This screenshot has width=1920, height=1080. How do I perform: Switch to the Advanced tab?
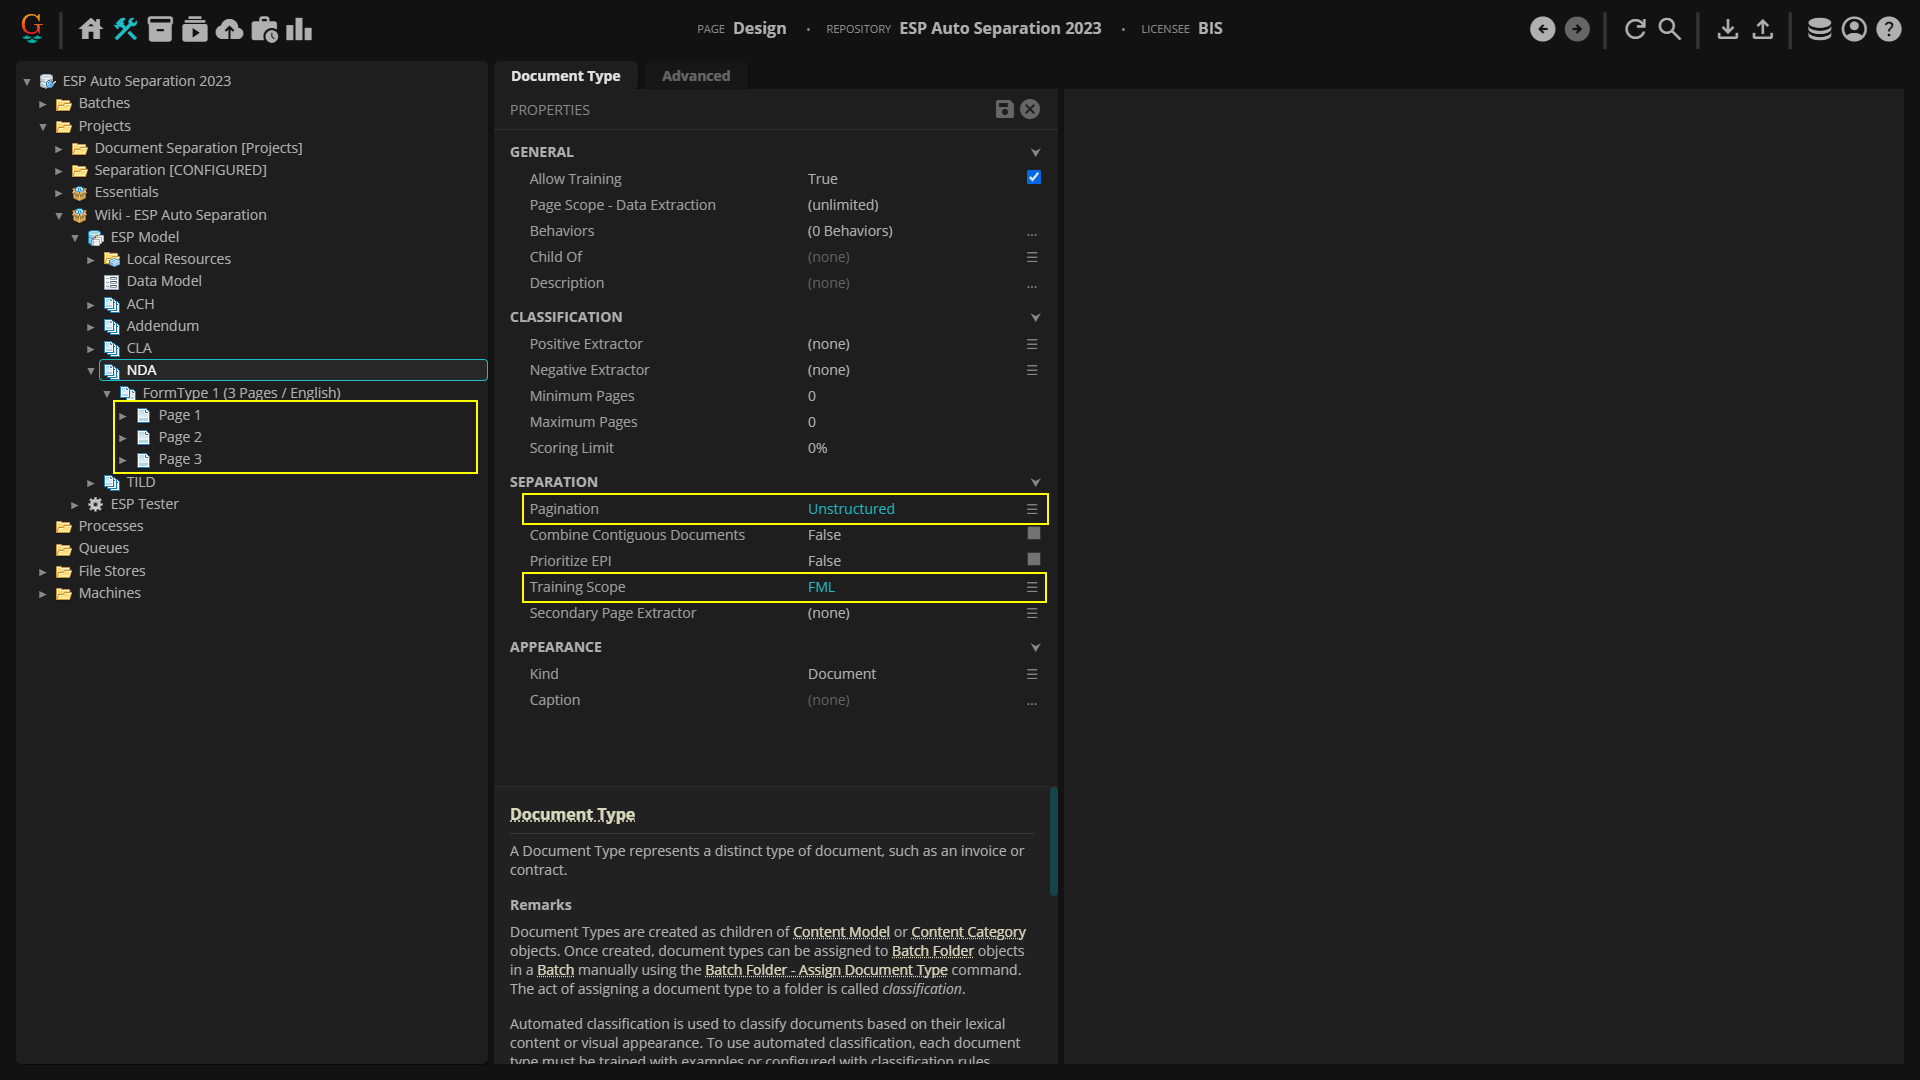point(695,76)
